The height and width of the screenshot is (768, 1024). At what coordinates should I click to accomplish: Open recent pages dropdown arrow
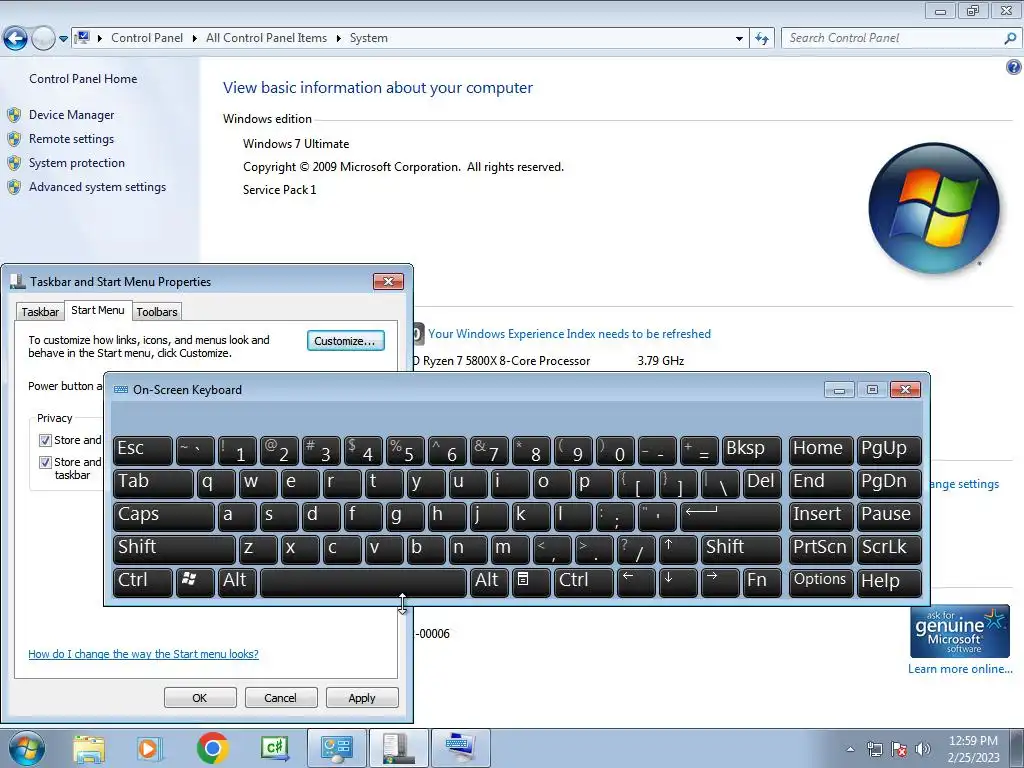(x=63, y=39)
